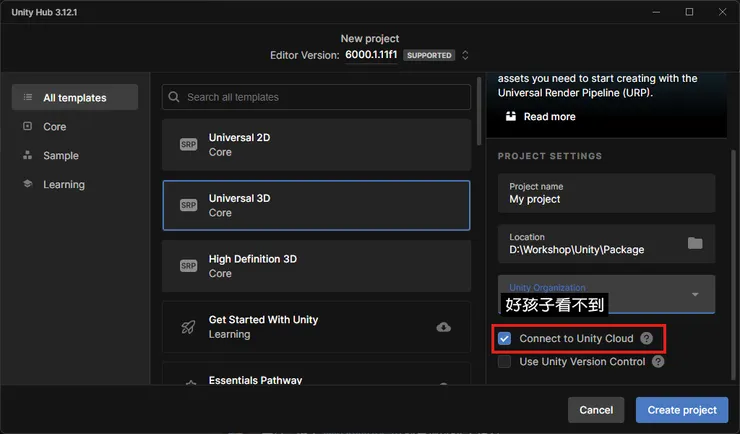
Task: Edit the Project name field
Action: [606, 193]
